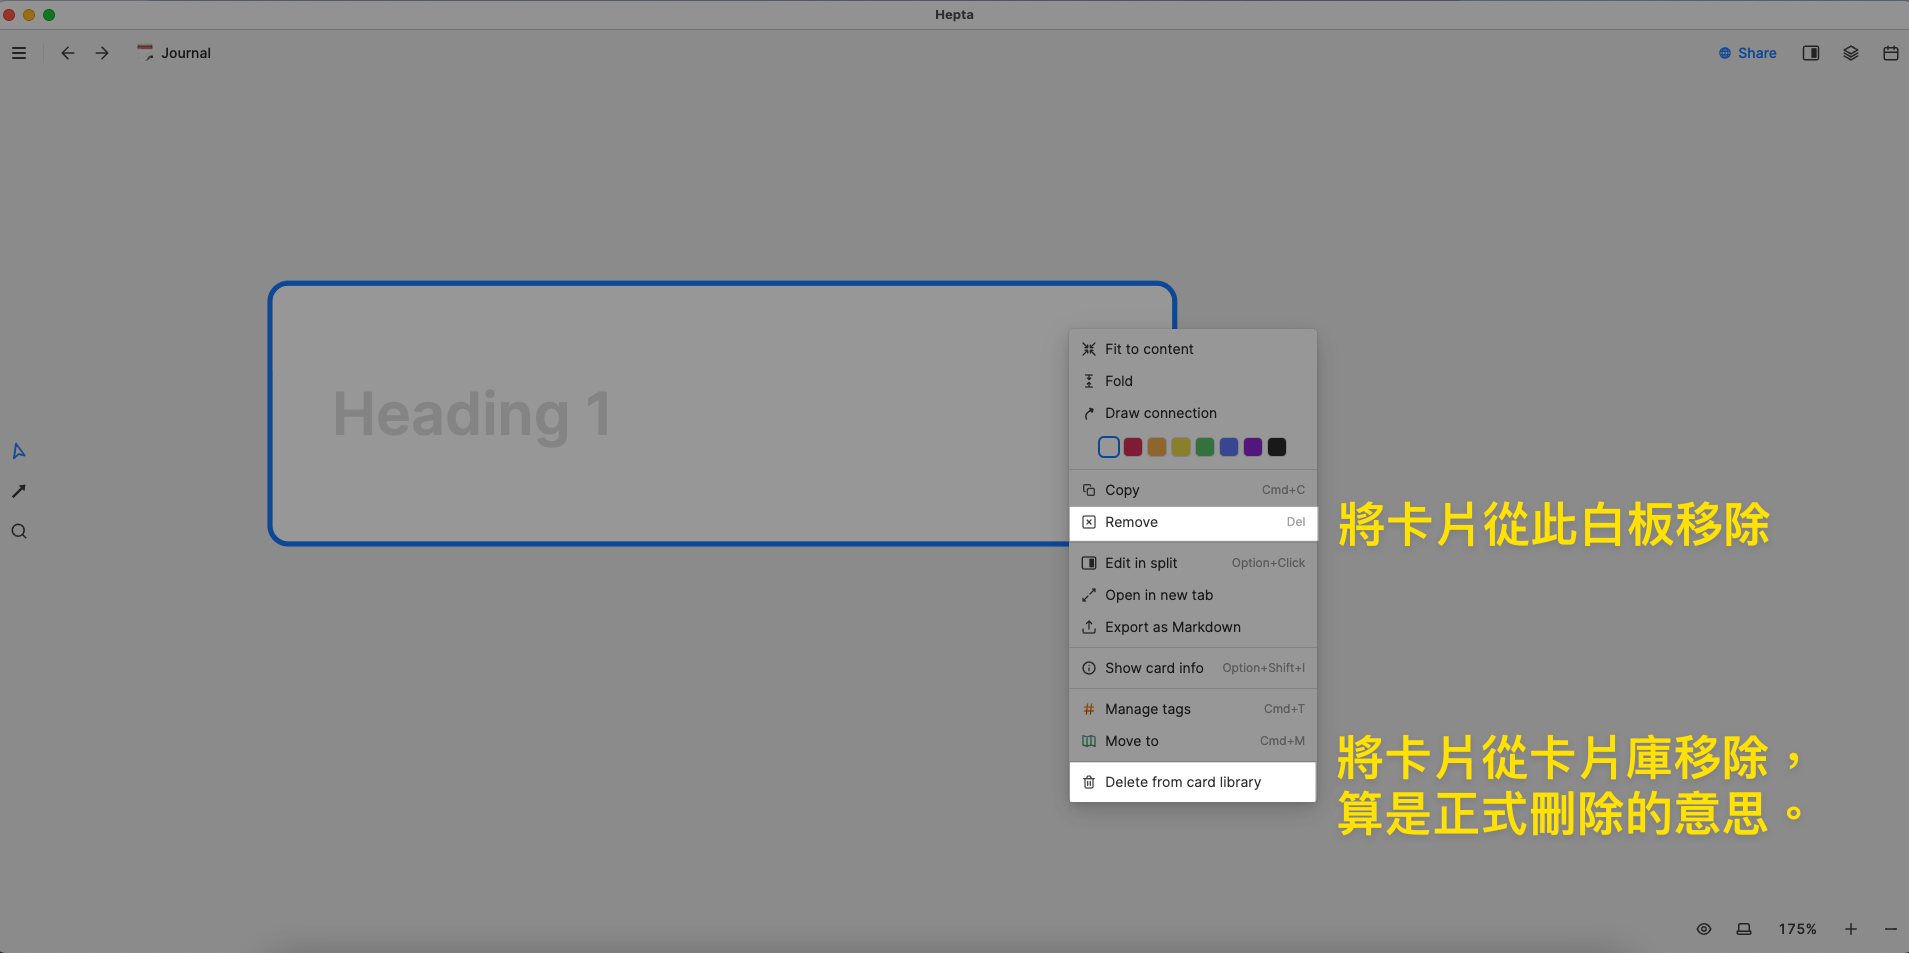Click the Share button
Viewport: 1909px width, 953px height.
[1748, 53]
